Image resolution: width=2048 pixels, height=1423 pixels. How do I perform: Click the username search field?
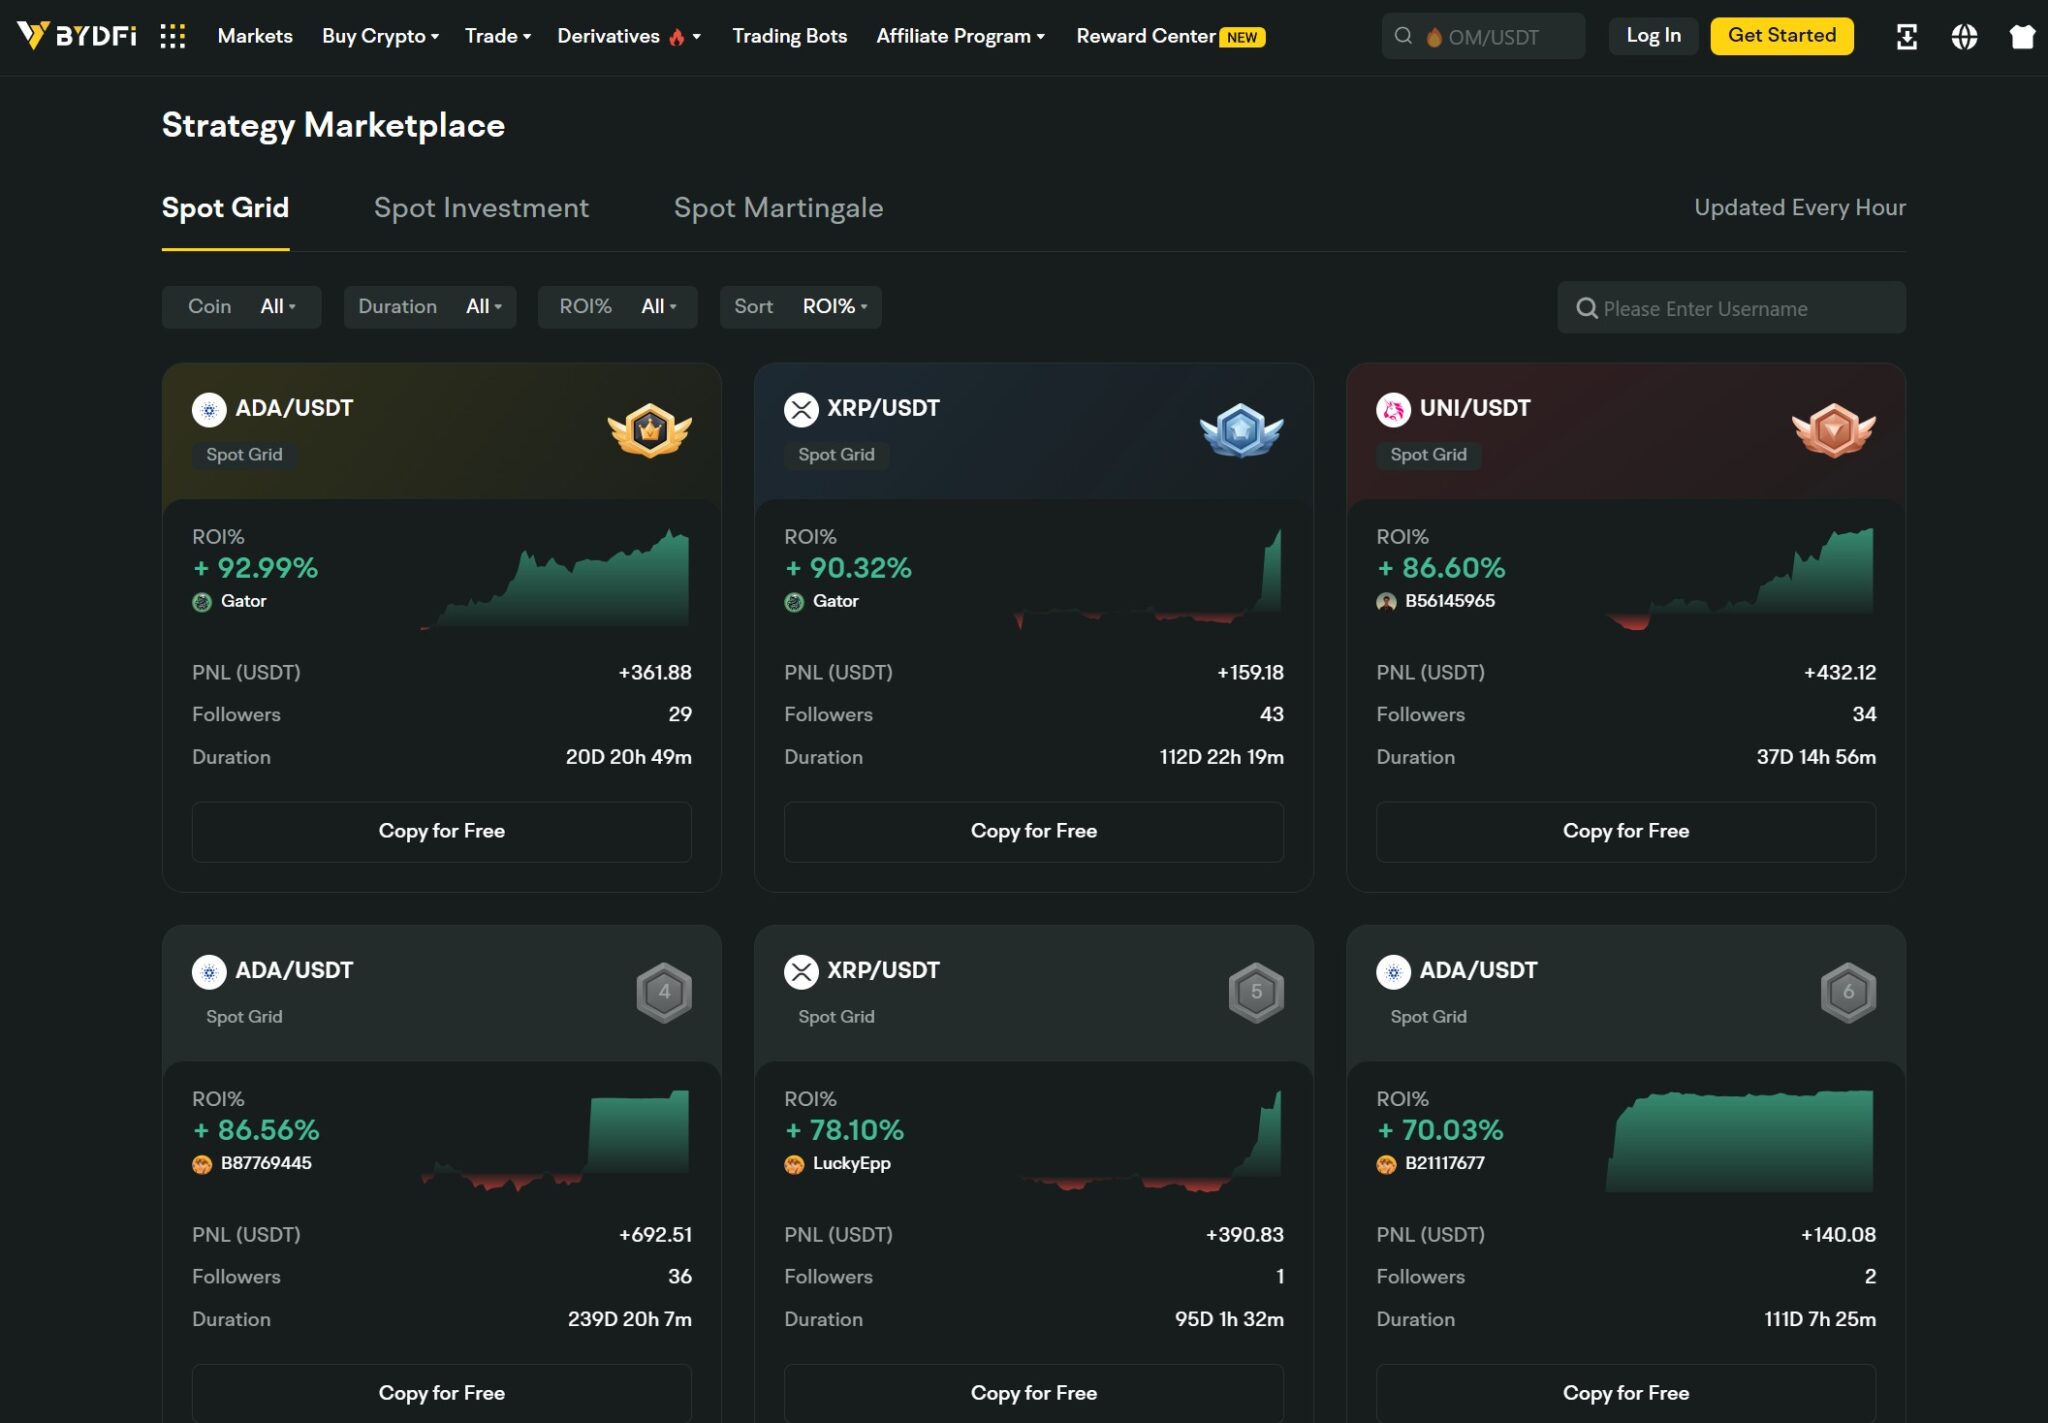click(x=1731, y=308)
